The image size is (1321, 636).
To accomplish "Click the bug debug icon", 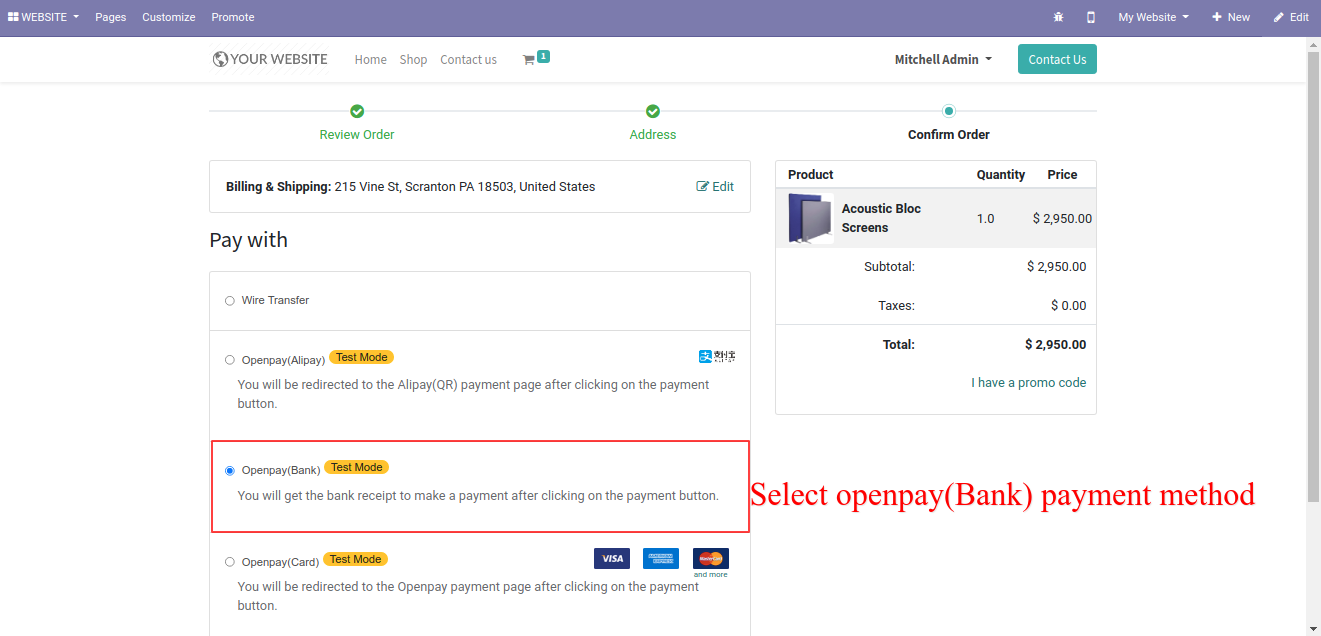I will point(1059,17).
